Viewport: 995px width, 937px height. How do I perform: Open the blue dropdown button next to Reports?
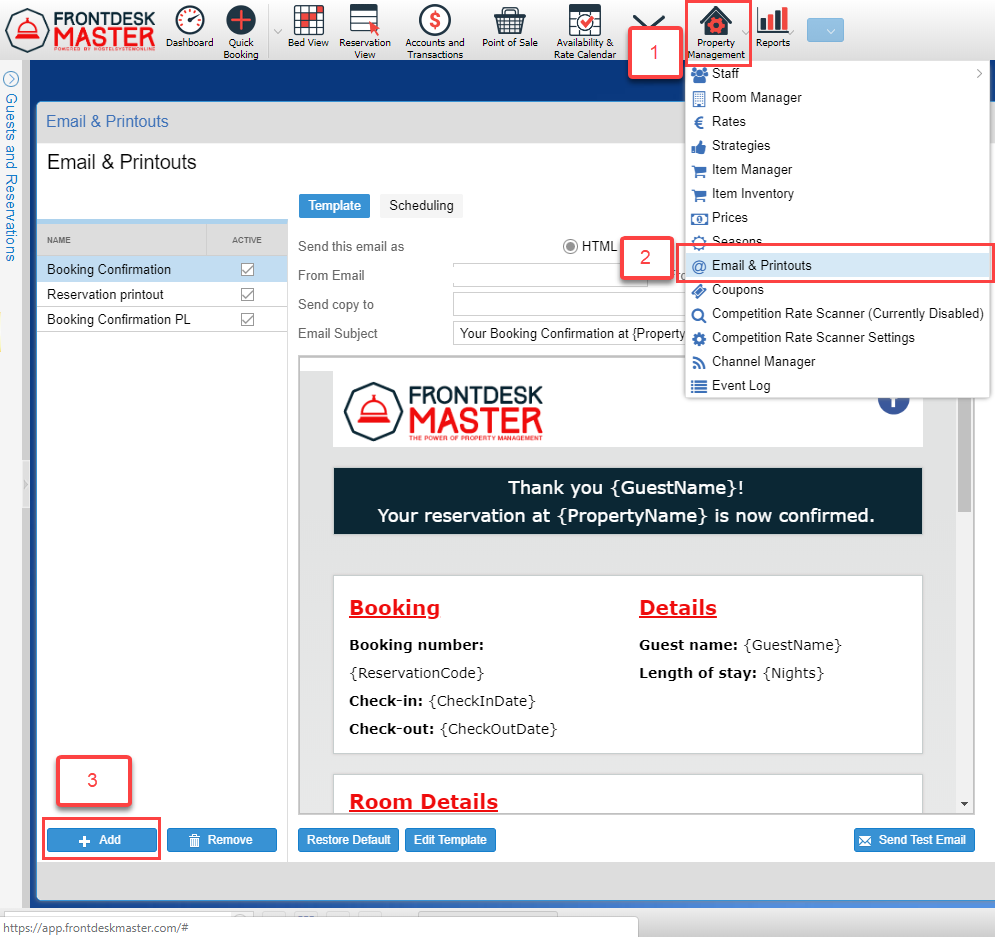(825, 30)
